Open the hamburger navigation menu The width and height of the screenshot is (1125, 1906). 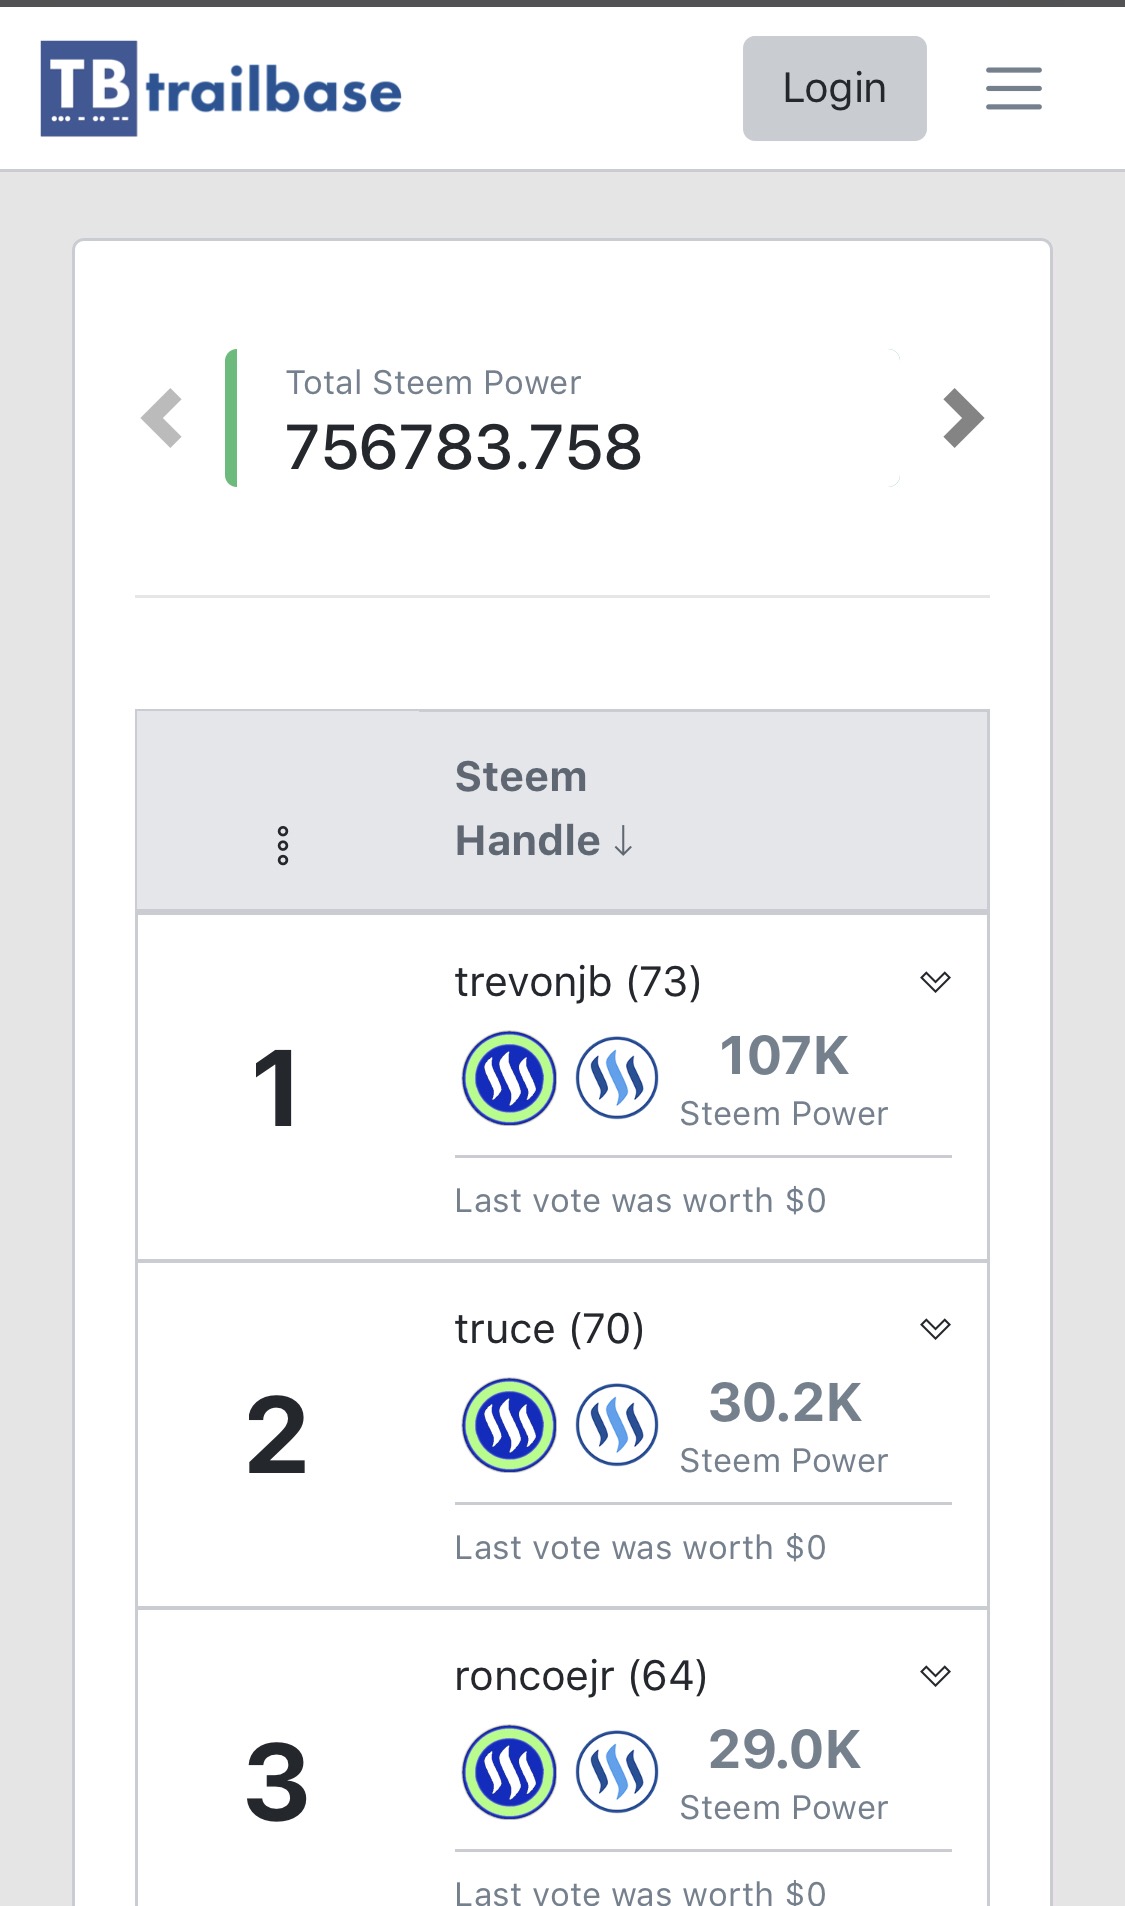coord(1013,89)
